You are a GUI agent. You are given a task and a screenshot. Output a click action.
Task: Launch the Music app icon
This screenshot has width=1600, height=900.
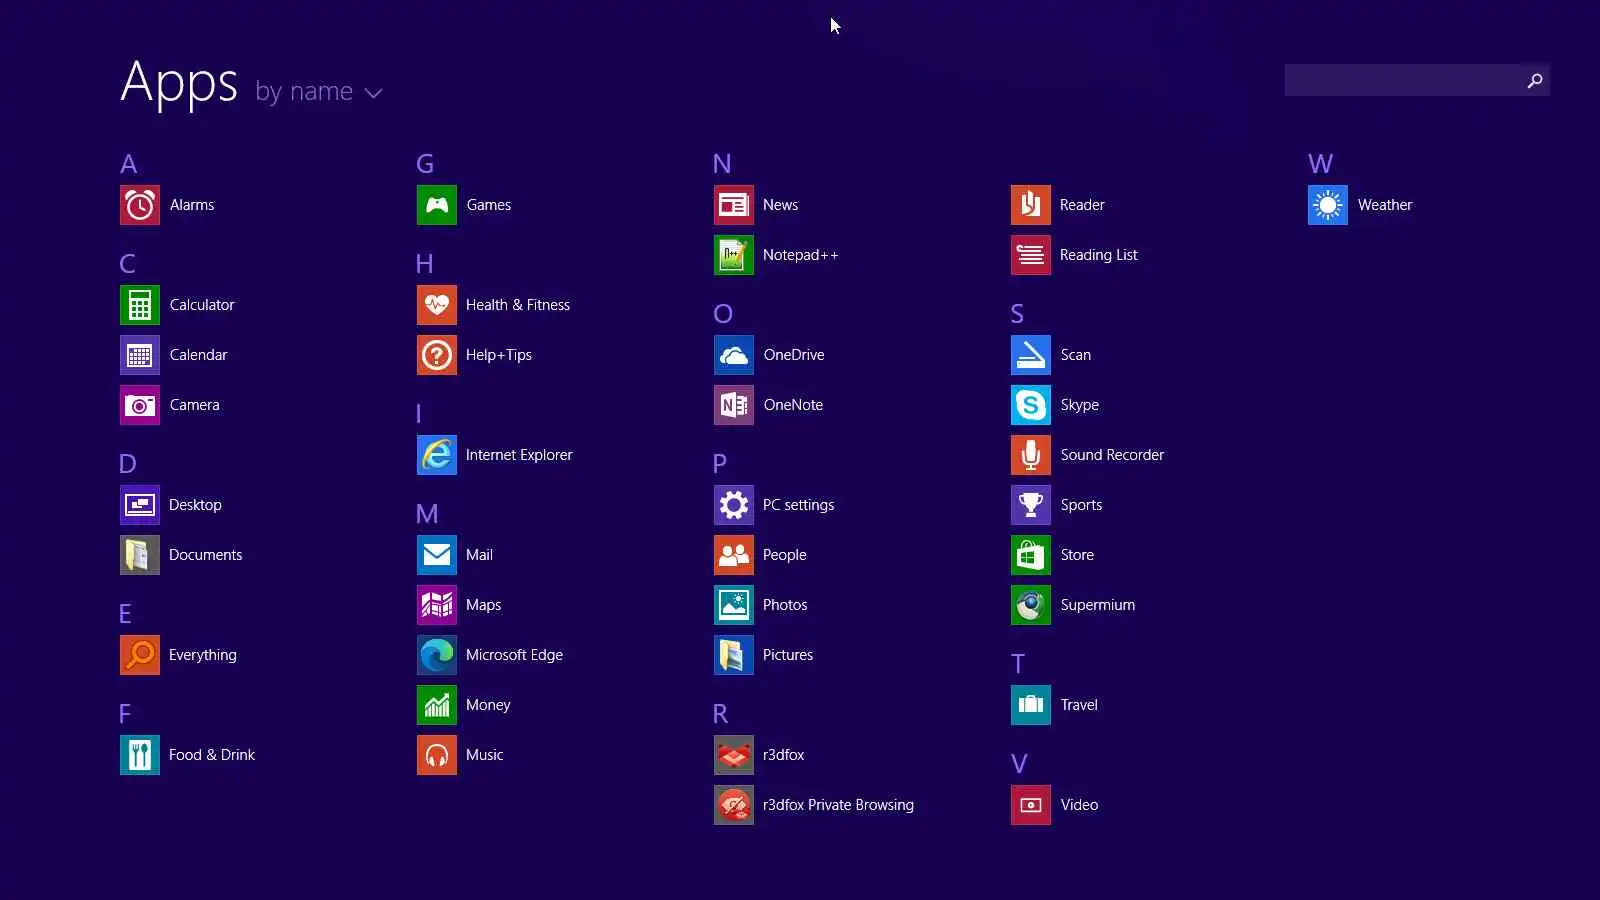point(437,755)
